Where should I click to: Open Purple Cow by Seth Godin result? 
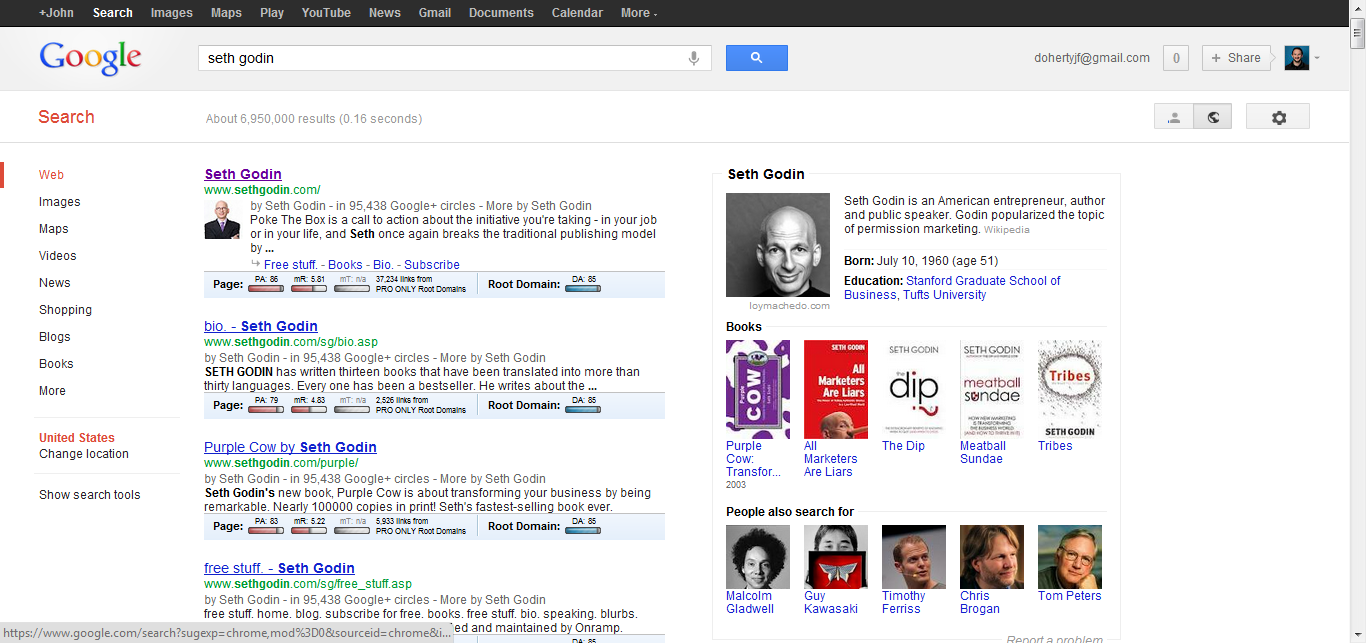290,447
